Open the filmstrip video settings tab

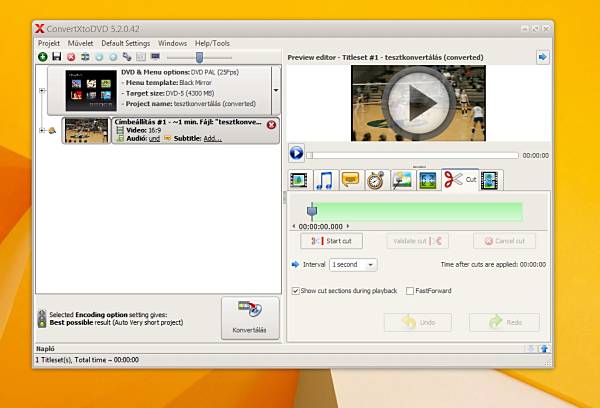coord(299,180)
